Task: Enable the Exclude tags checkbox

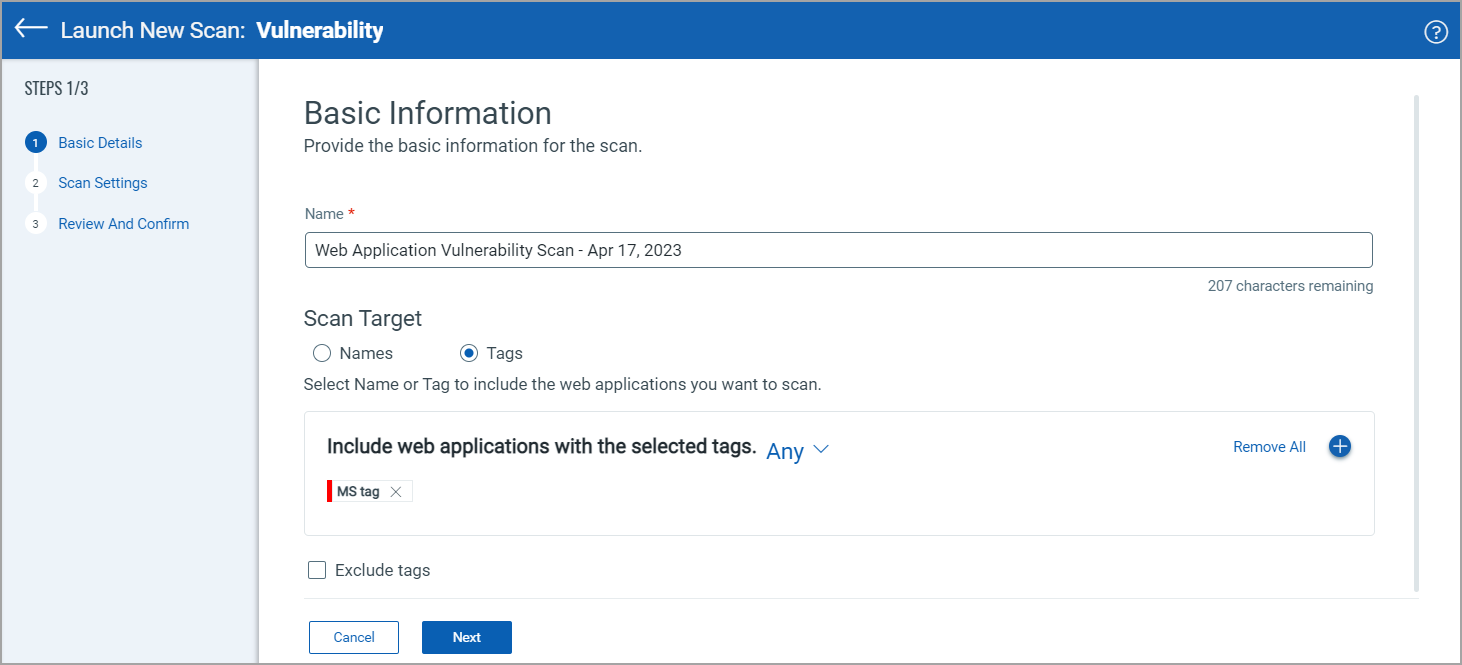Action: tap(317, 570)
